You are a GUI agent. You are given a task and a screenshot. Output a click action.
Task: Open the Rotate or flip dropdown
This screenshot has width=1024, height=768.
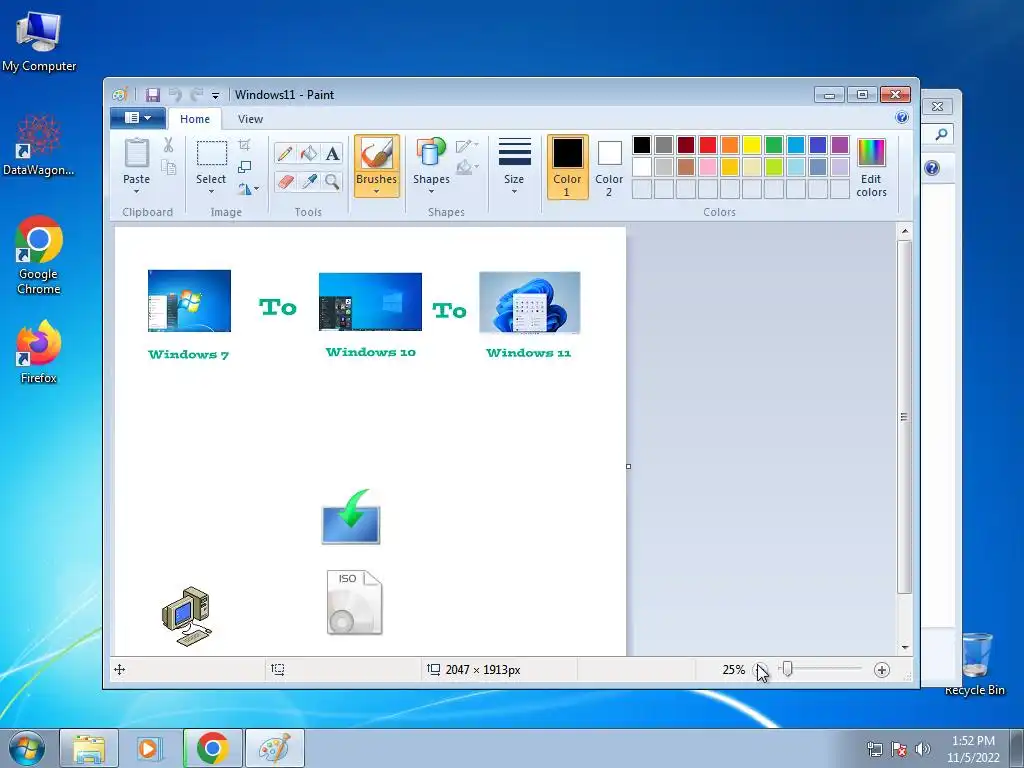(x=248, y=189)
